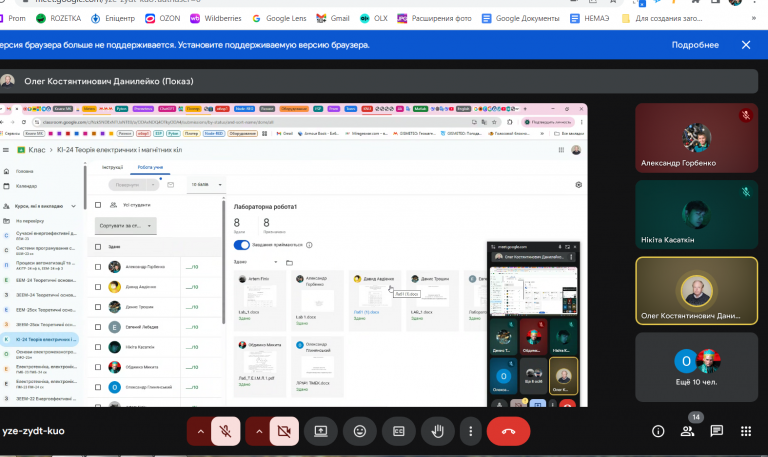Select the Олег Костянтинович participant tile
This screenshot has height=457, width=768.
pos(696,291)
